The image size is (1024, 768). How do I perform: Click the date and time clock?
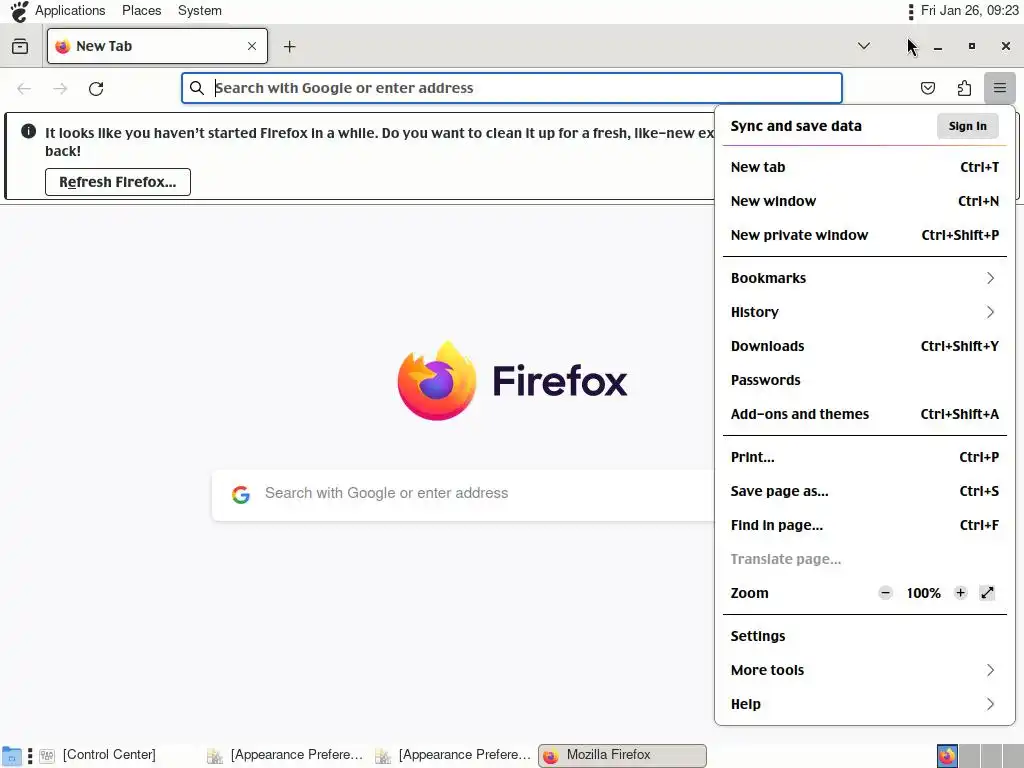click(x=970, y=10)
